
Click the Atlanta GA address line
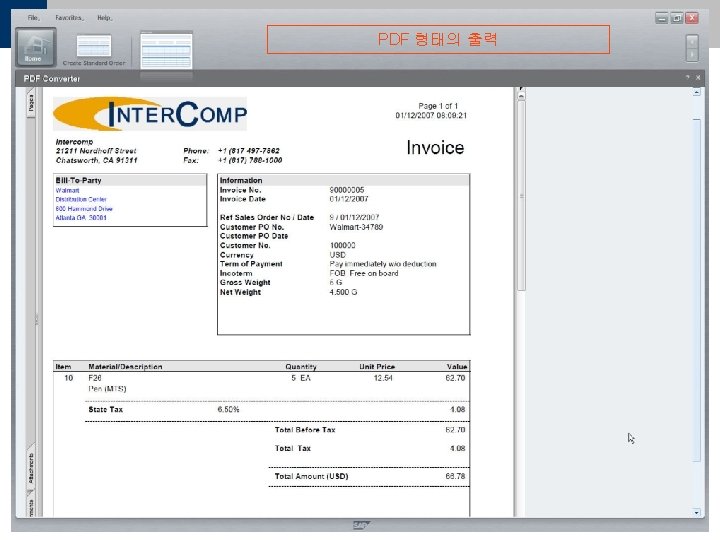coord(81,218)
